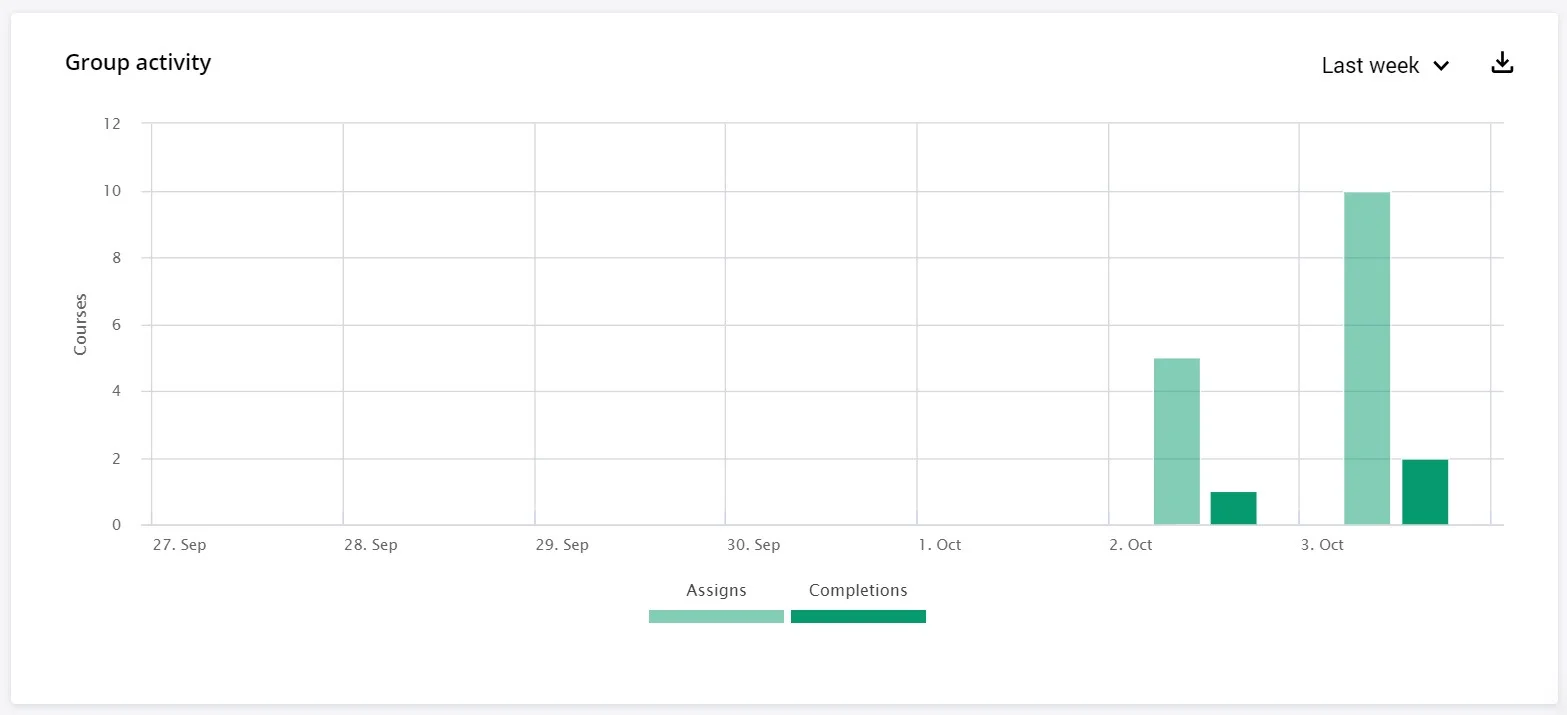The width and height of the screenshot is (1567, 715).
Task: Click the Completions legend text
Action: tap(857, 590)
